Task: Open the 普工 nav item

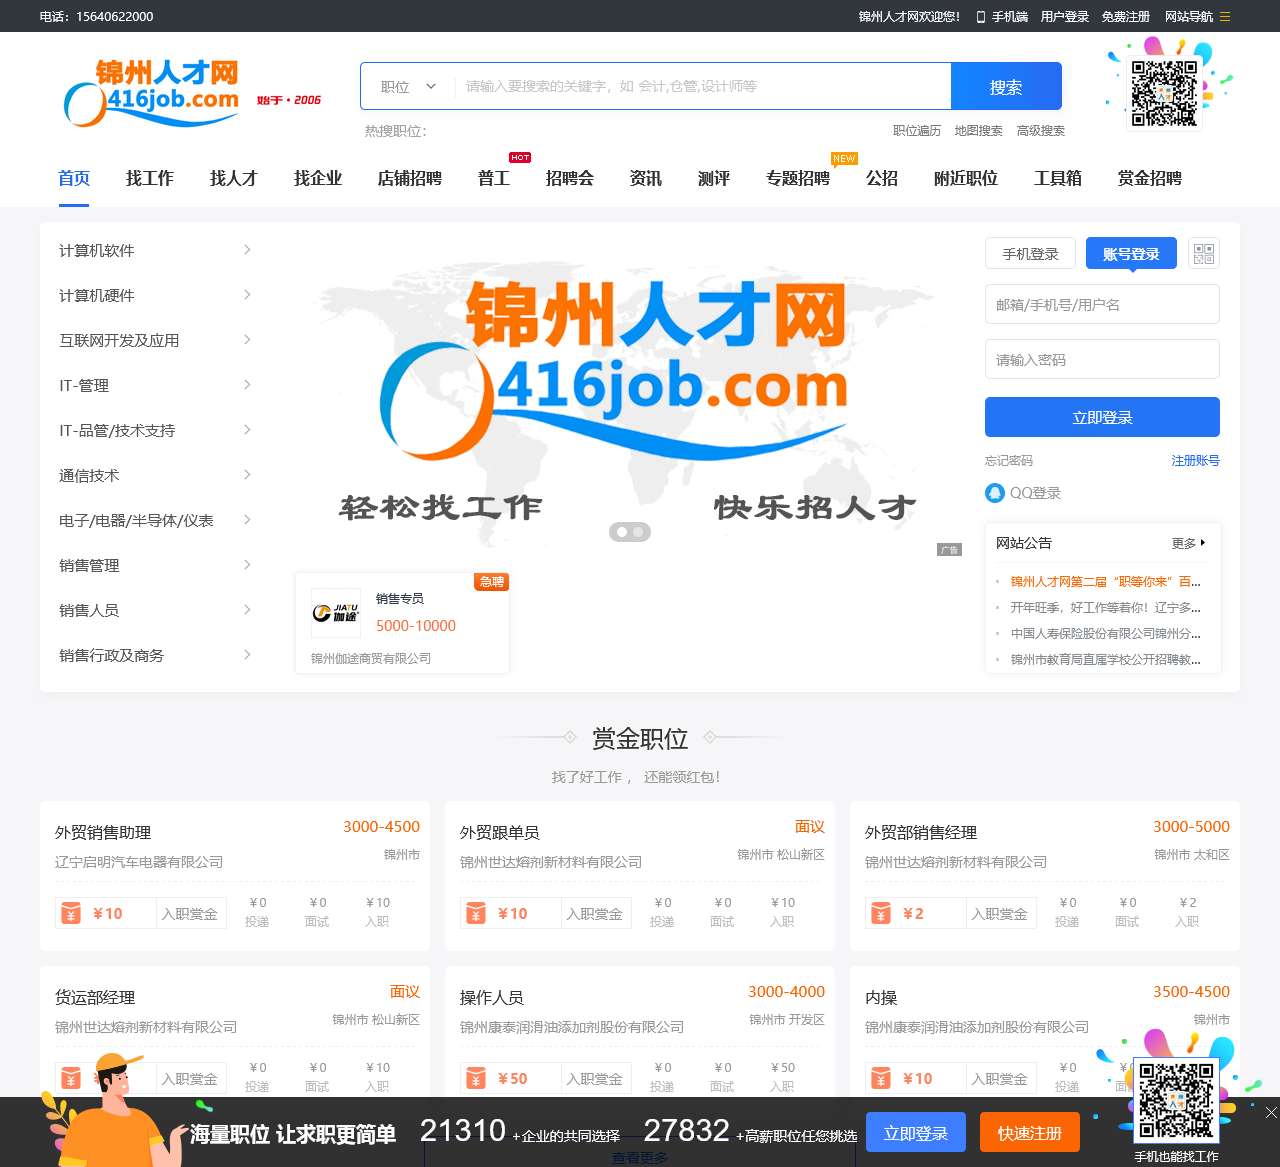Action: (x=494, y=178)
